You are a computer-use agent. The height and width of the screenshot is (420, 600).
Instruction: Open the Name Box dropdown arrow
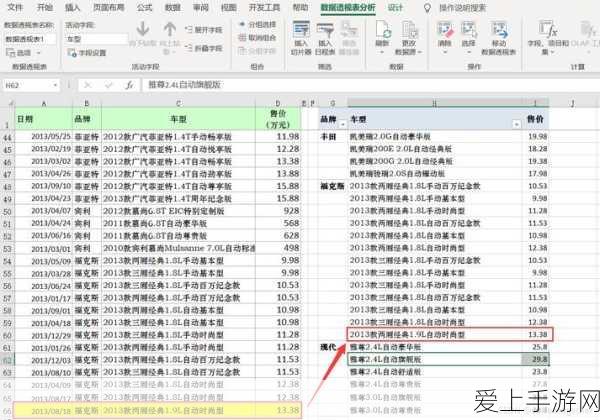pyautogui.click(x=55, y=85)
